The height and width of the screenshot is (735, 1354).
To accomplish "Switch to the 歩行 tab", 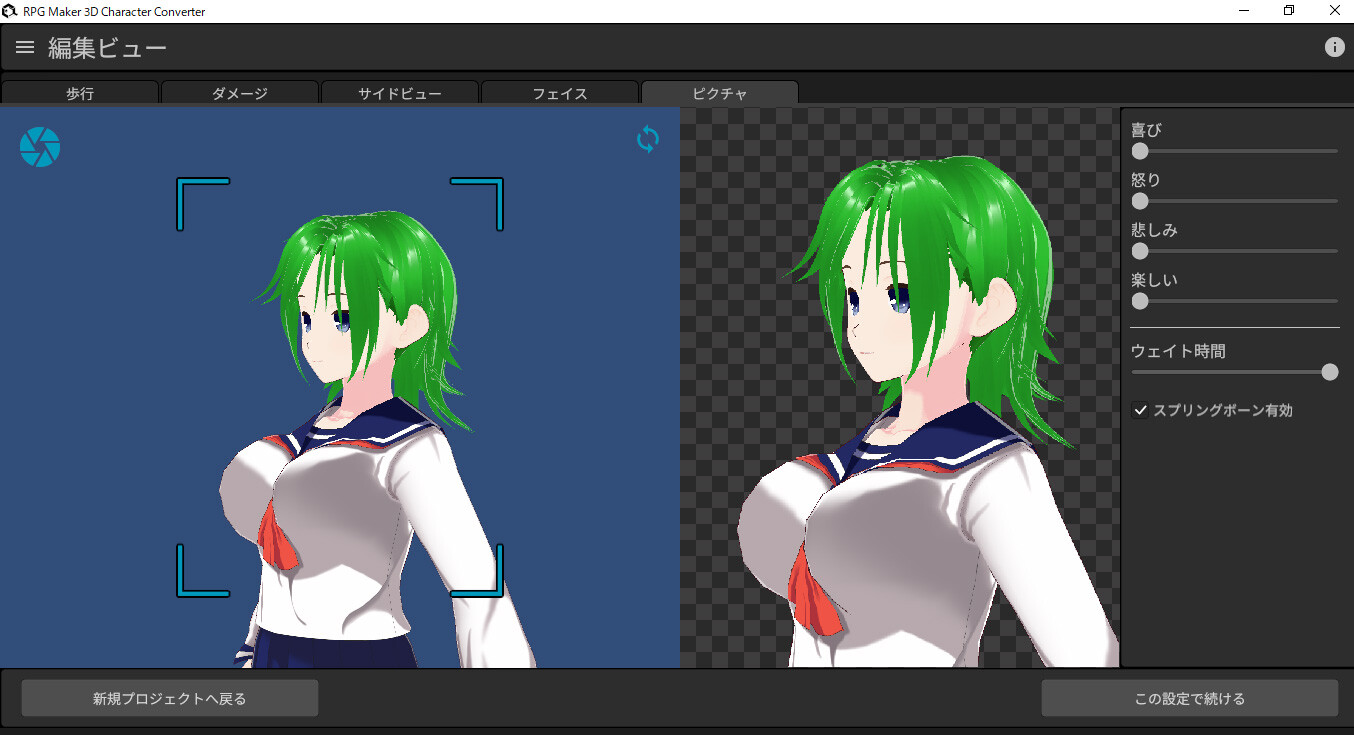I will [80, 92].
